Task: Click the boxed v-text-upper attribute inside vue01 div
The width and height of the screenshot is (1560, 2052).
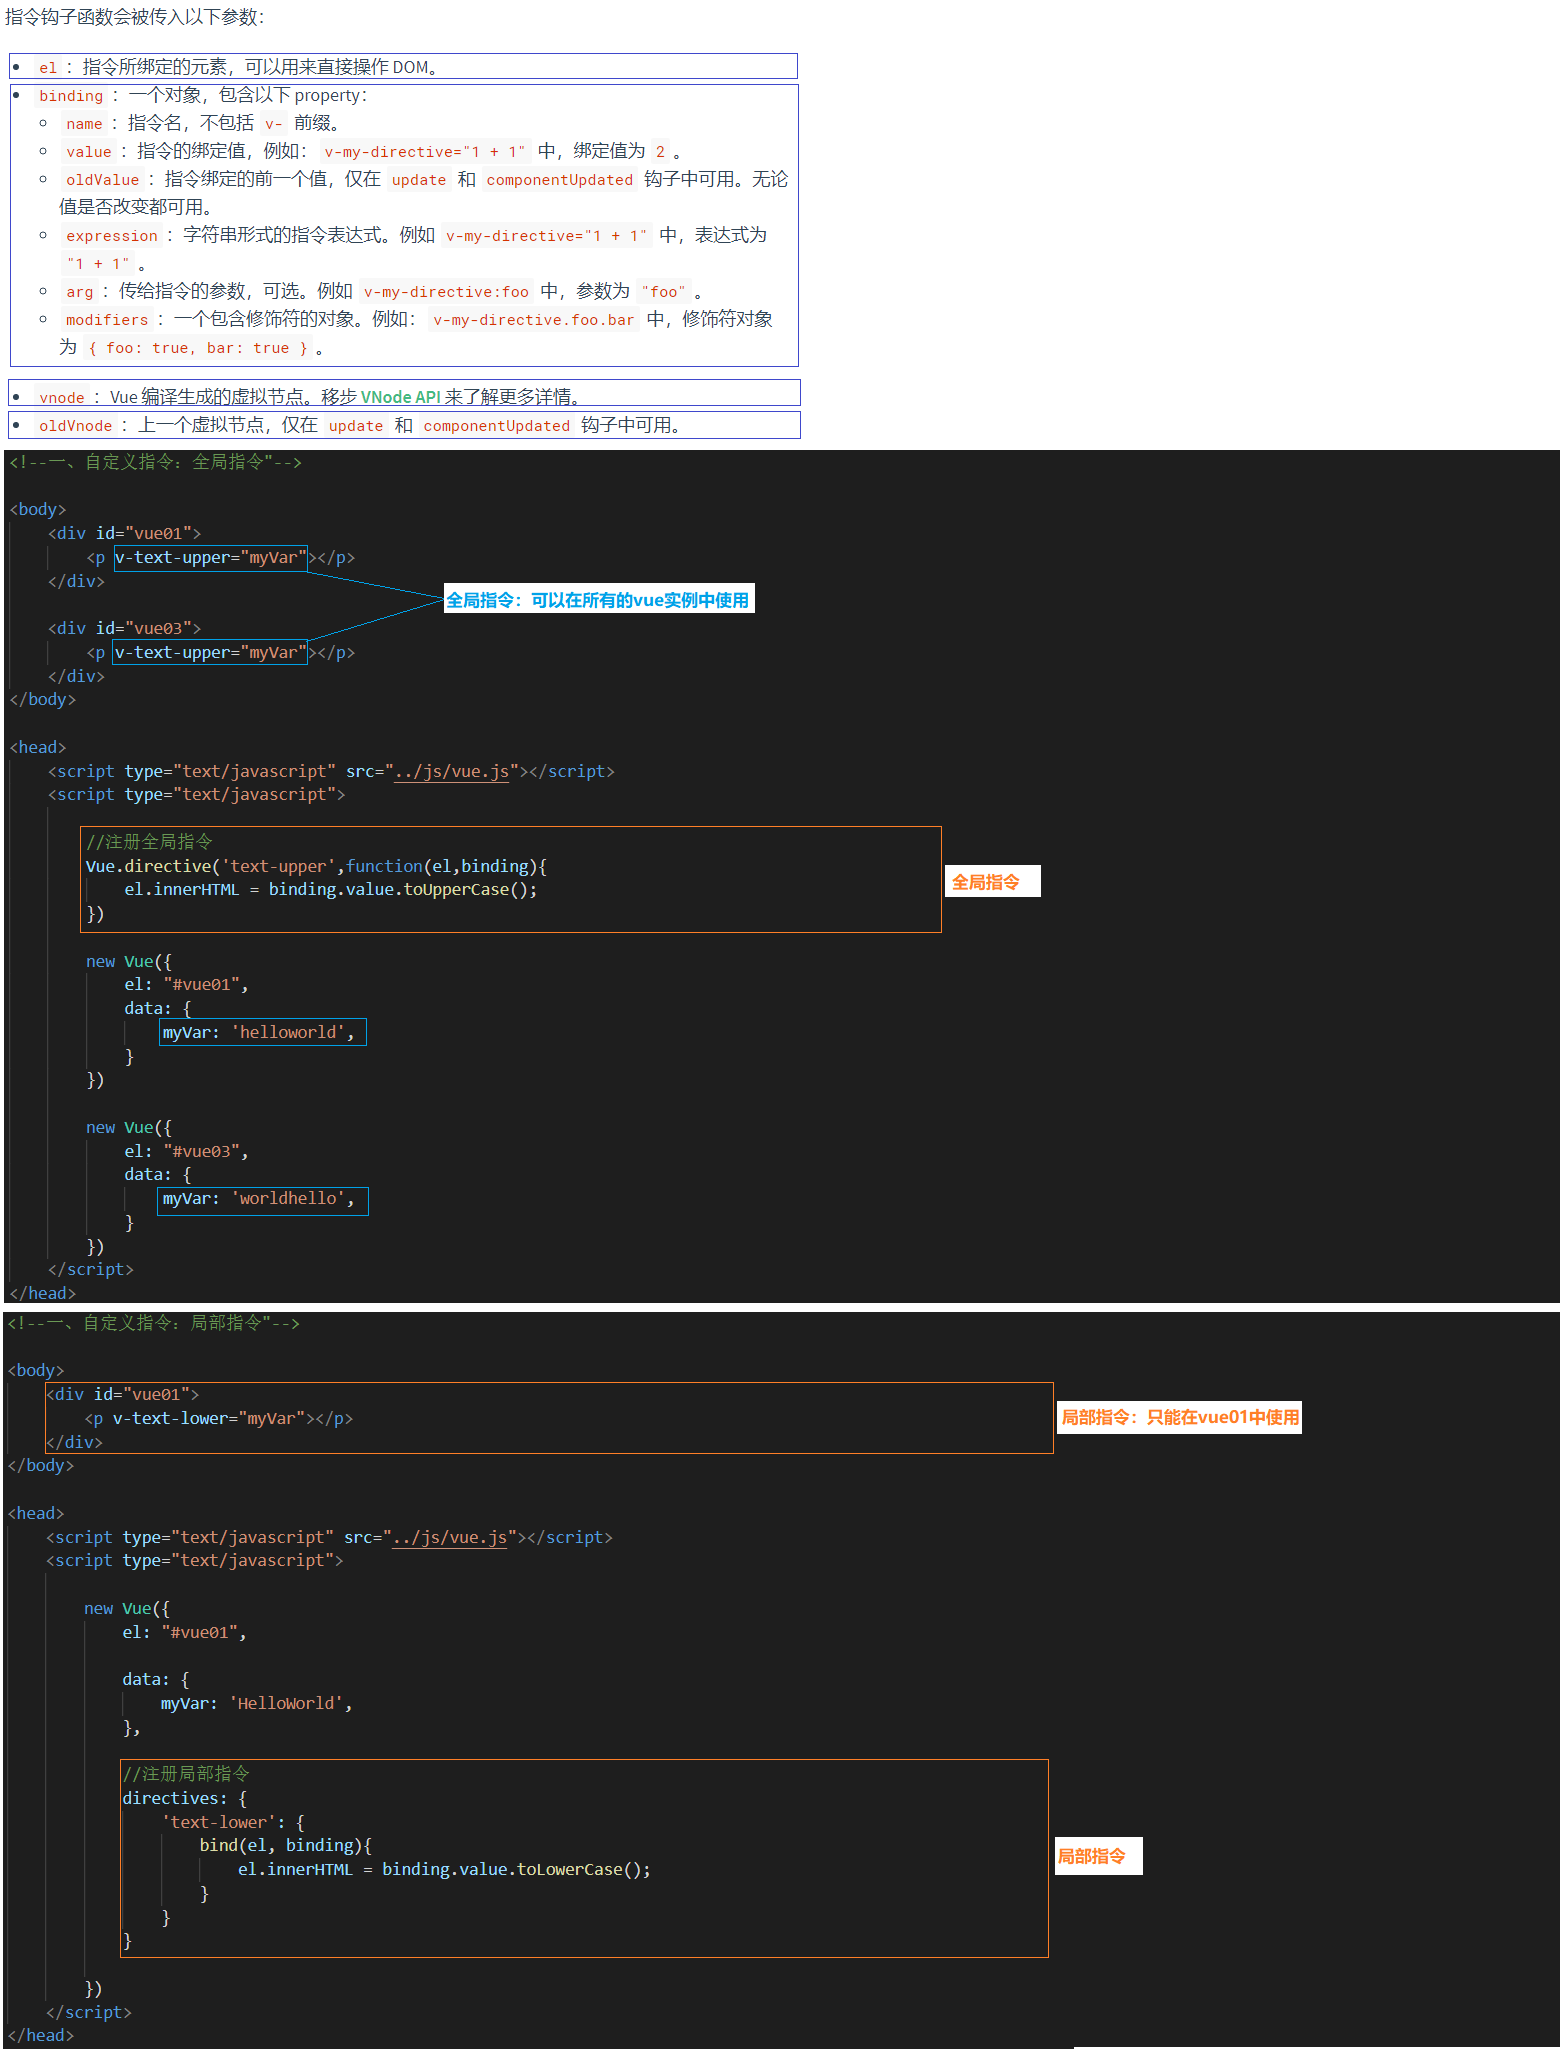Action: pos(210,557)
